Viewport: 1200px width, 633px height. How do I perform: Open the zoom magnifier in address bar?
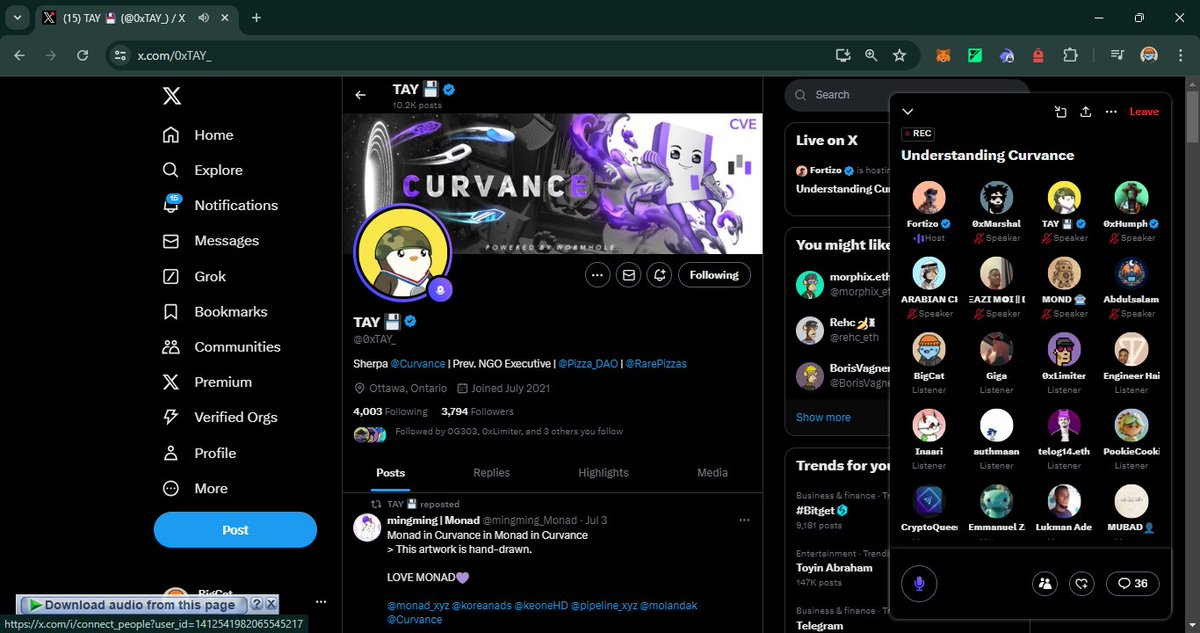coord(871,55)
